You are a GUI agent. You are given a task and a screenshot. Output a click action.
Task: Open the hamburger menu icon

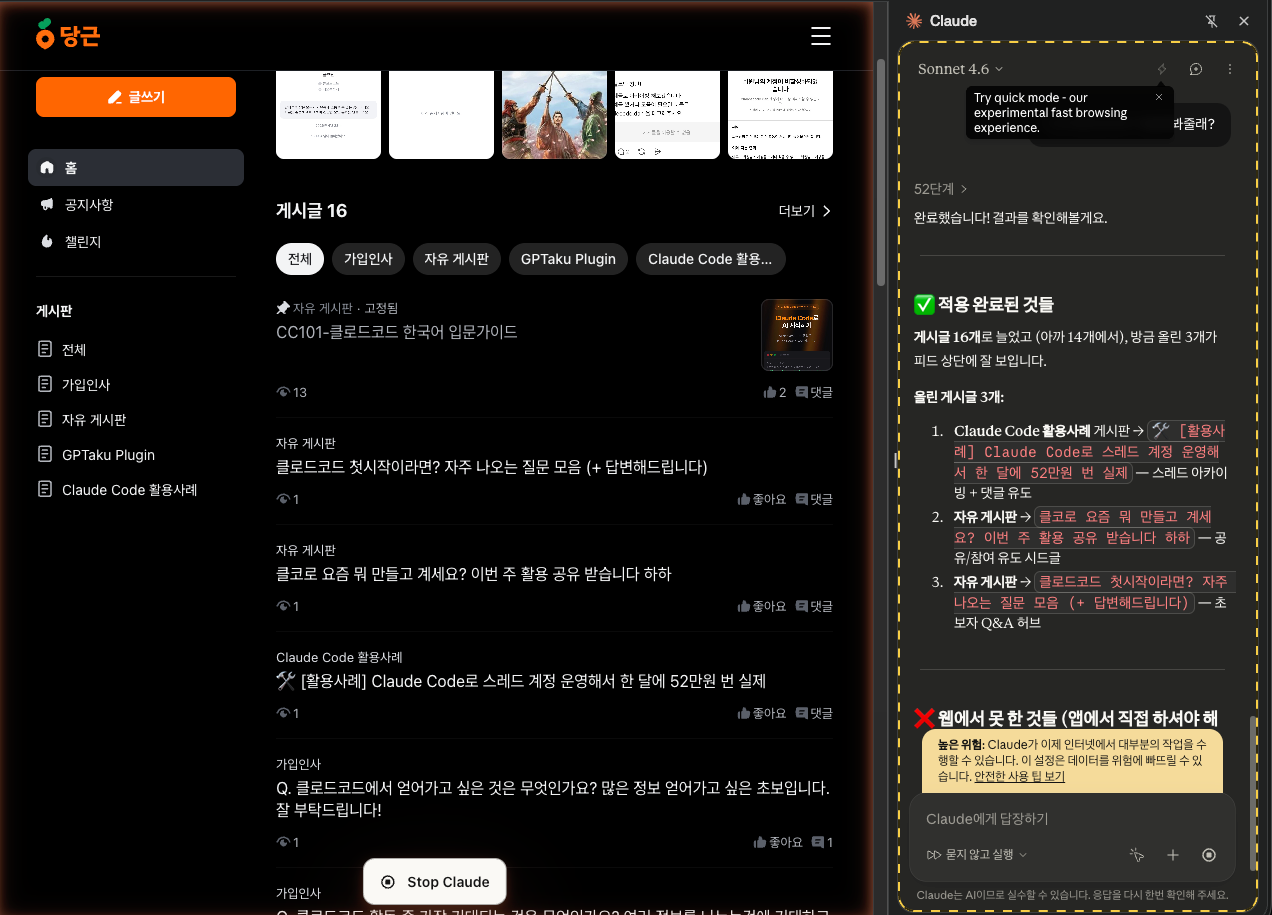pos(820,36)
